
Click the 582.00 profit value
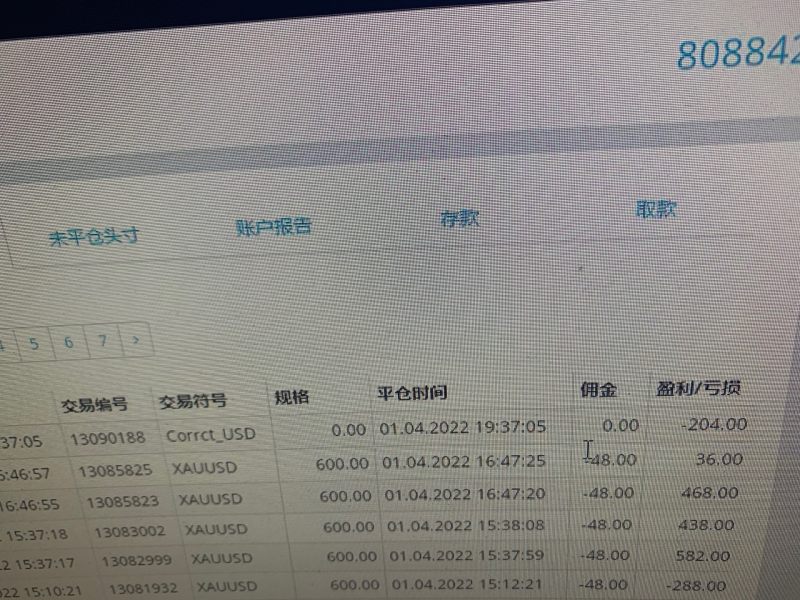click(x=703, y=556)
